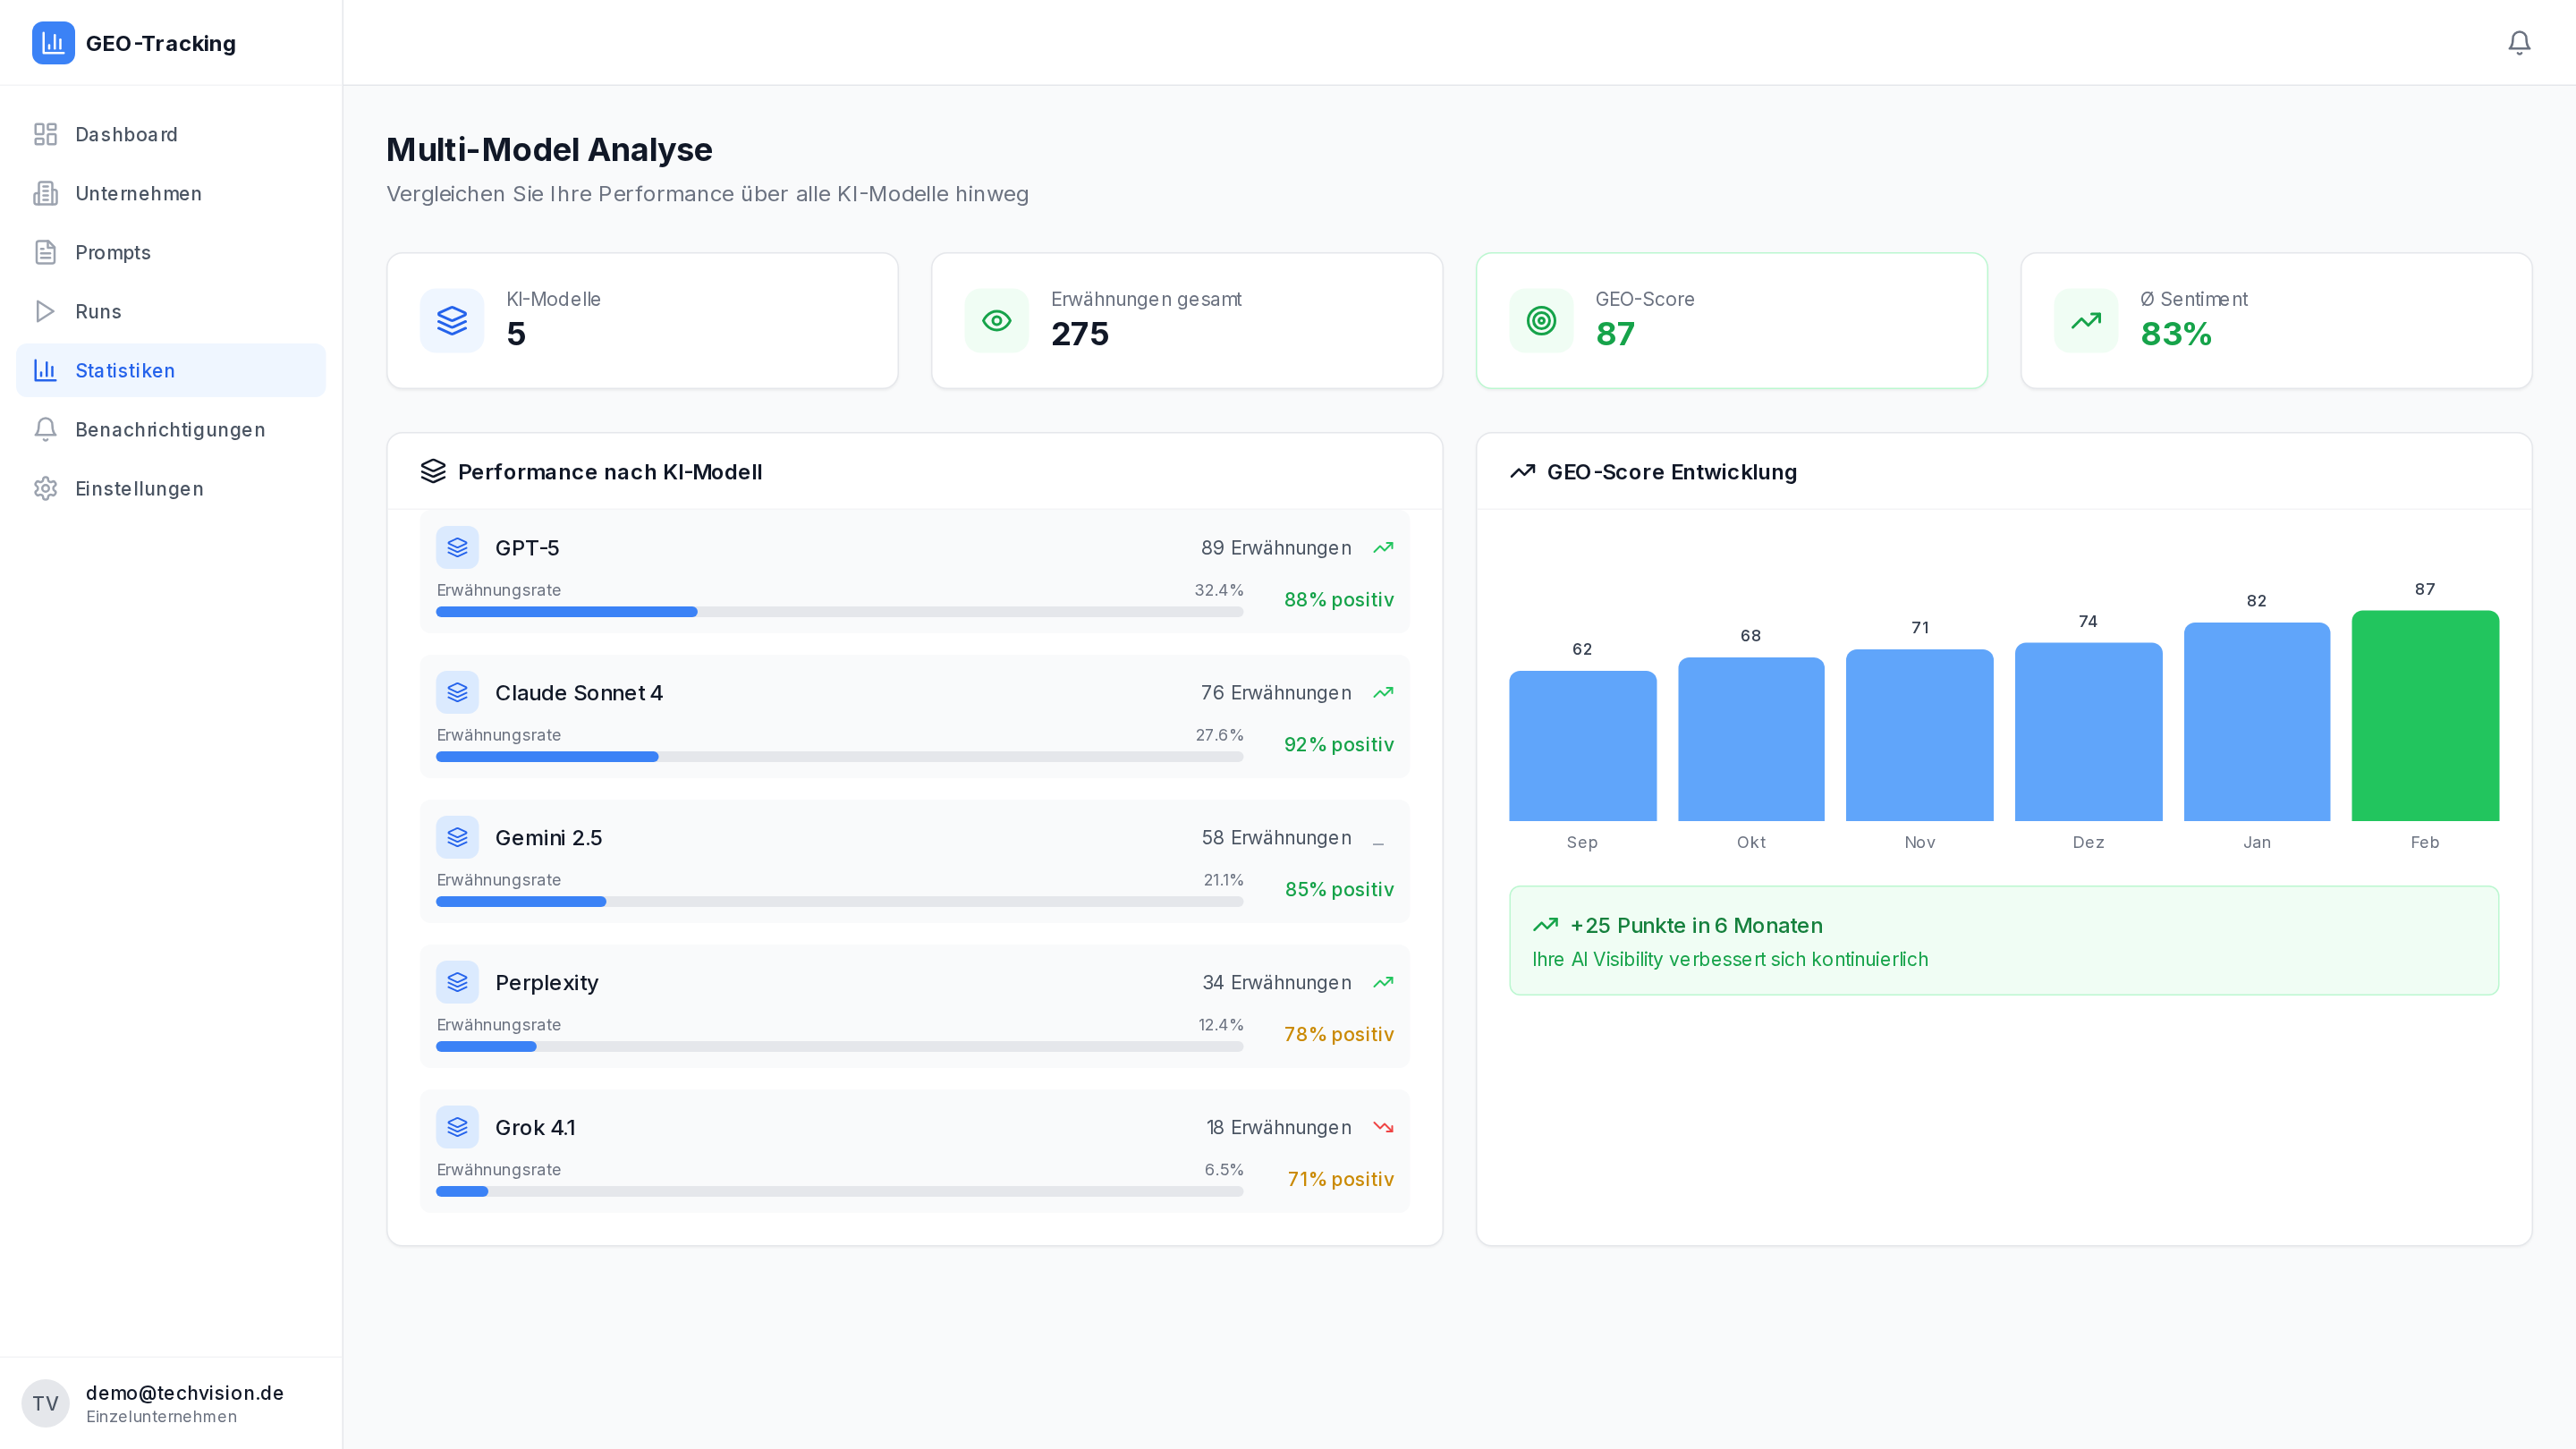Click the Claude Sonnet 4 model icon
Image resolution: width=2576 pixels, height=1449 pixels.
tap(457, 692)
